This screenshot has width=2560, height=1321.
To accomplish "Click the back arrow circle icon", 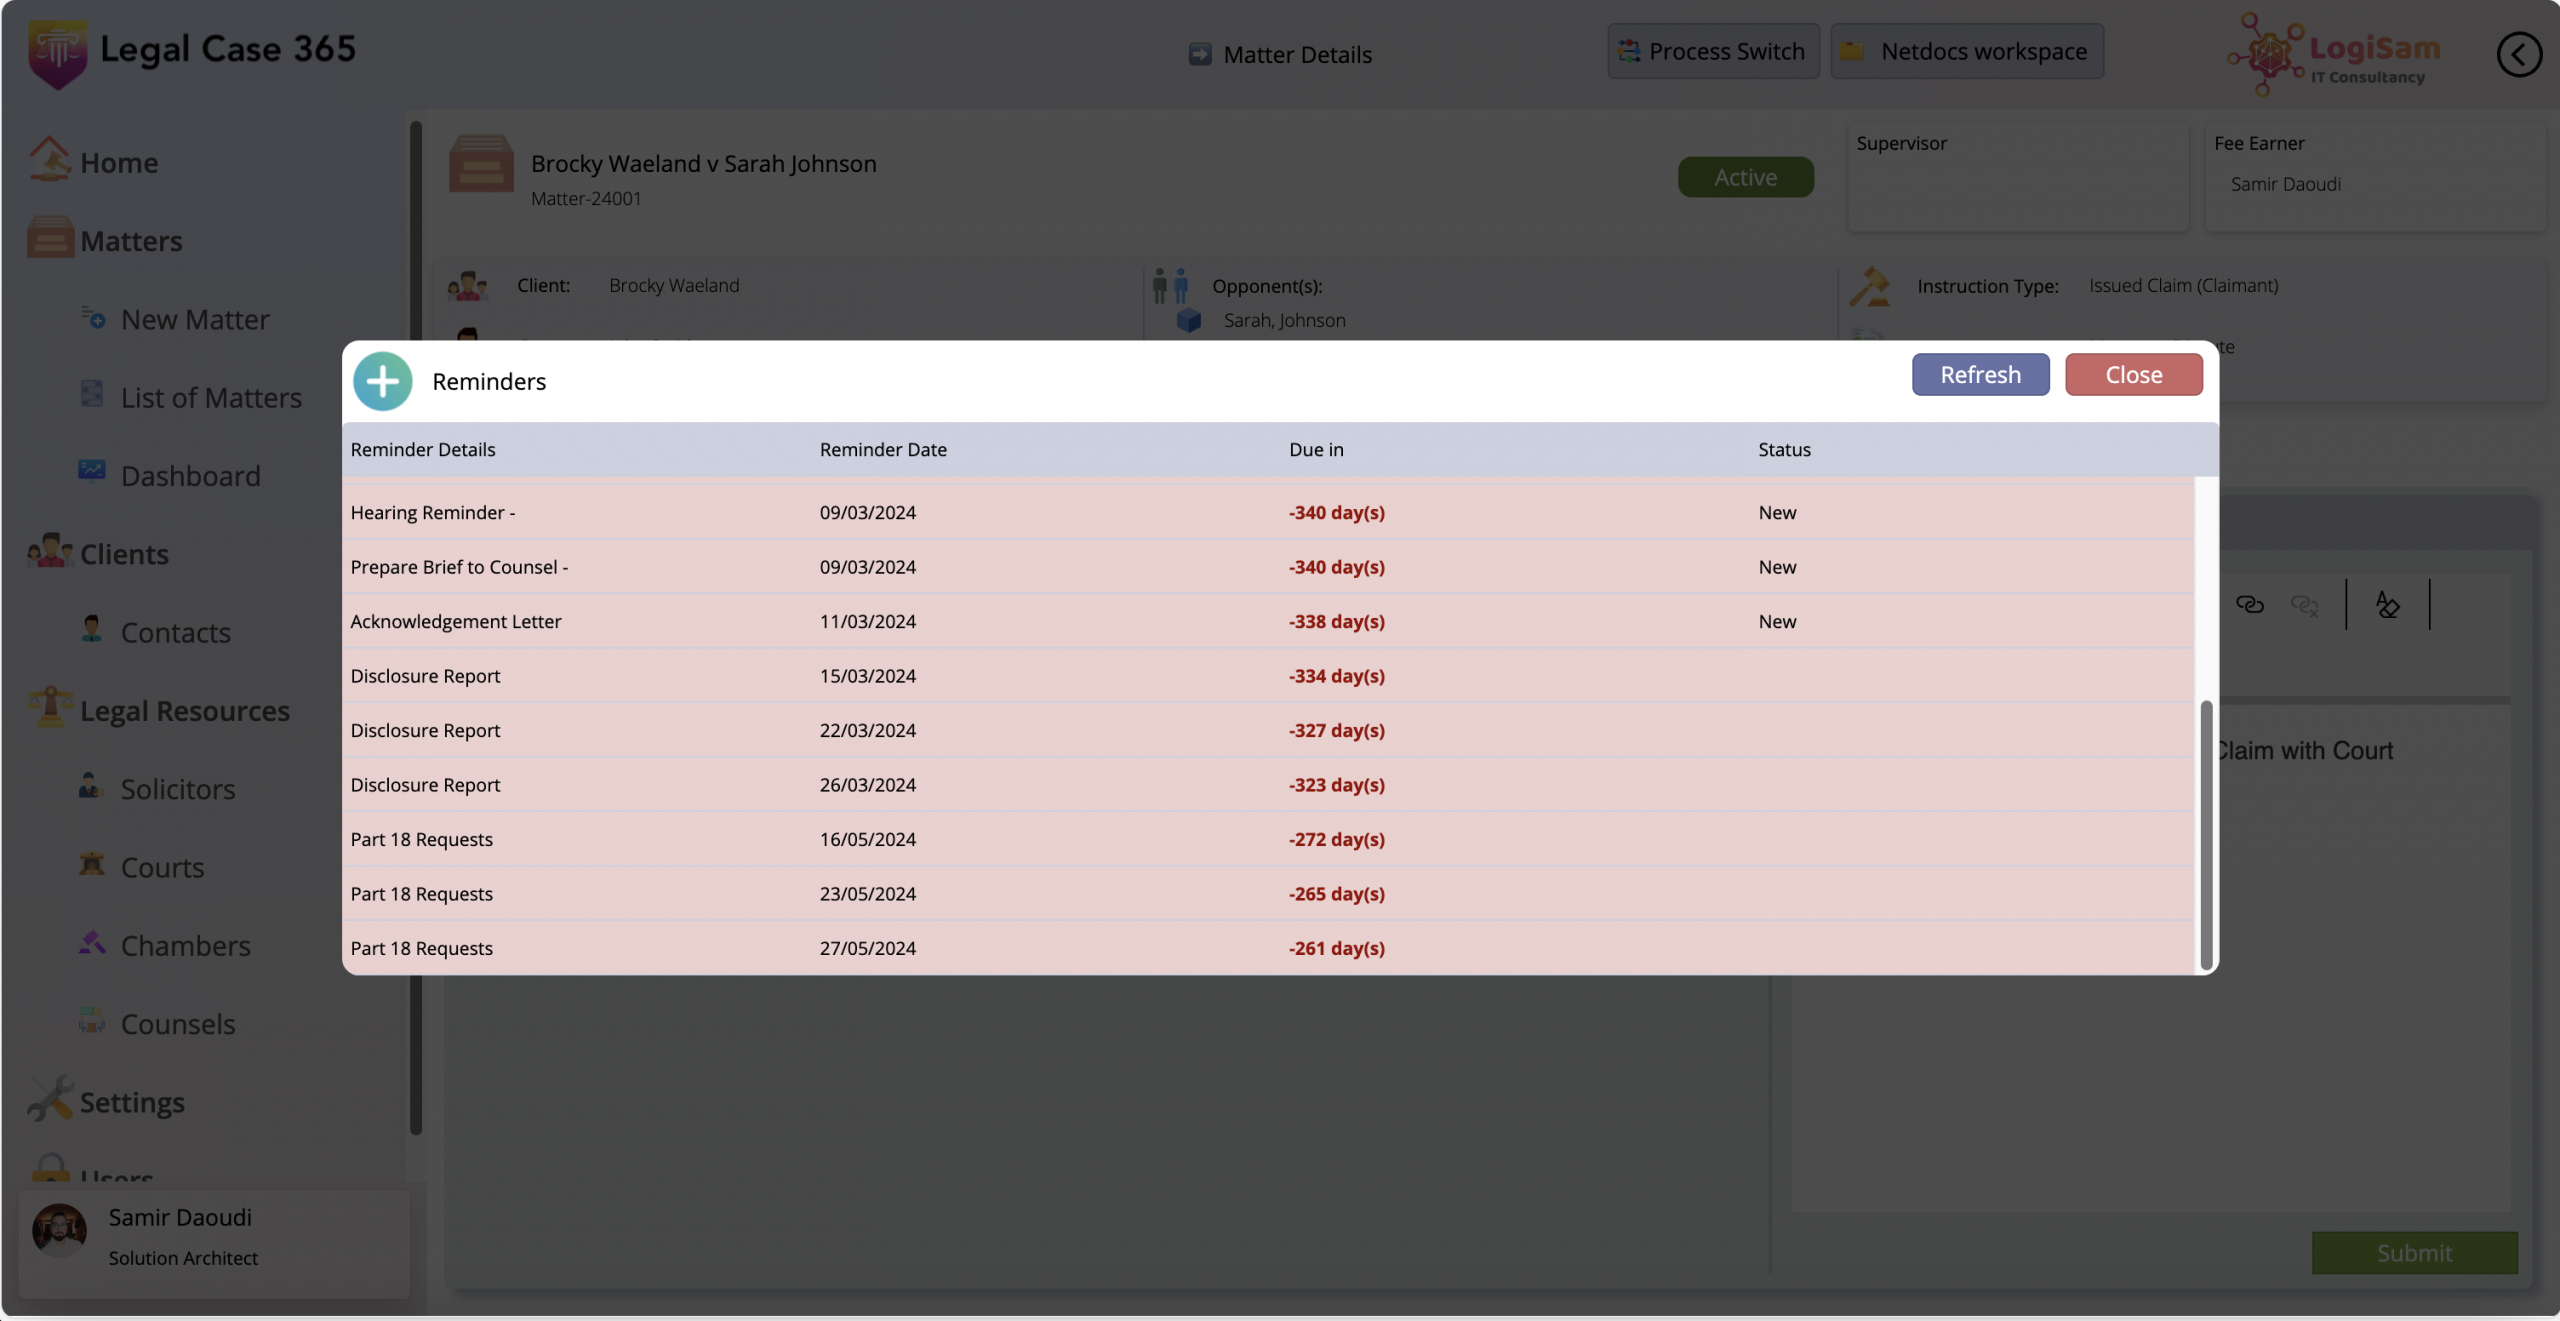I will pyautogui.click(x=2518, y=54).
